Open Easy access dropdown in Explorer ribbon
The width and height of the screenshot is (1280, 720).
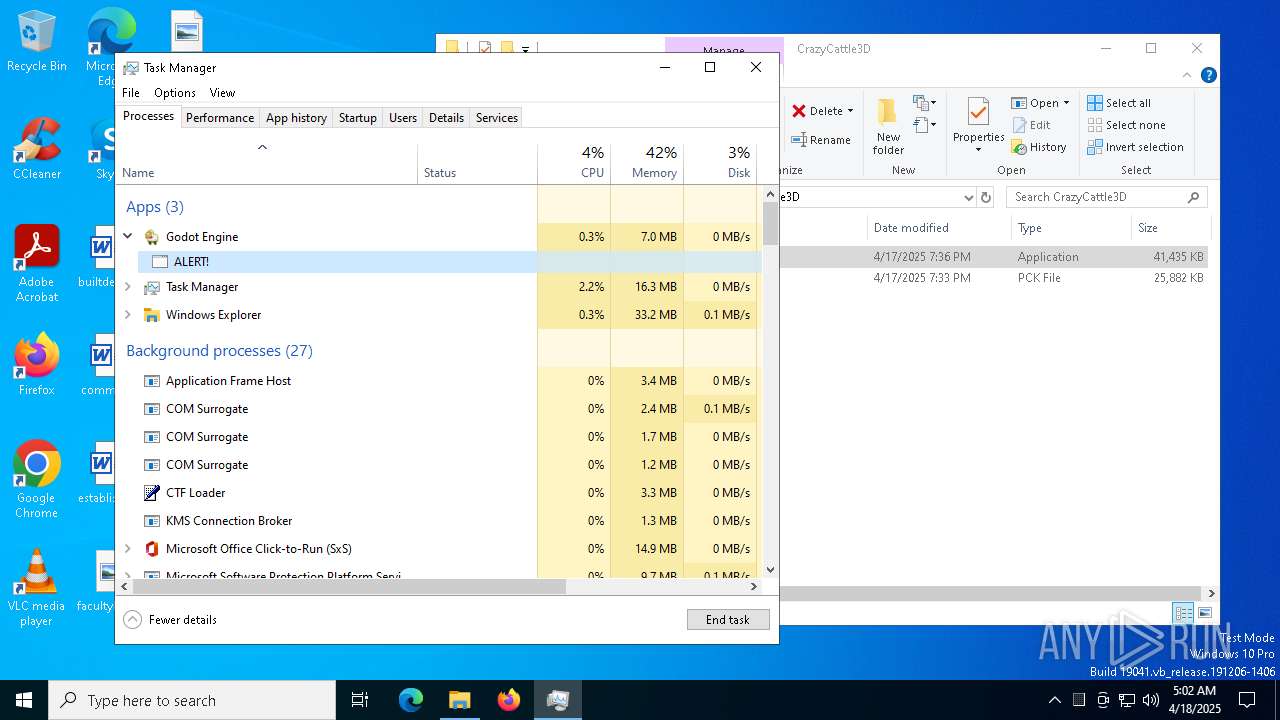(925, 125)
